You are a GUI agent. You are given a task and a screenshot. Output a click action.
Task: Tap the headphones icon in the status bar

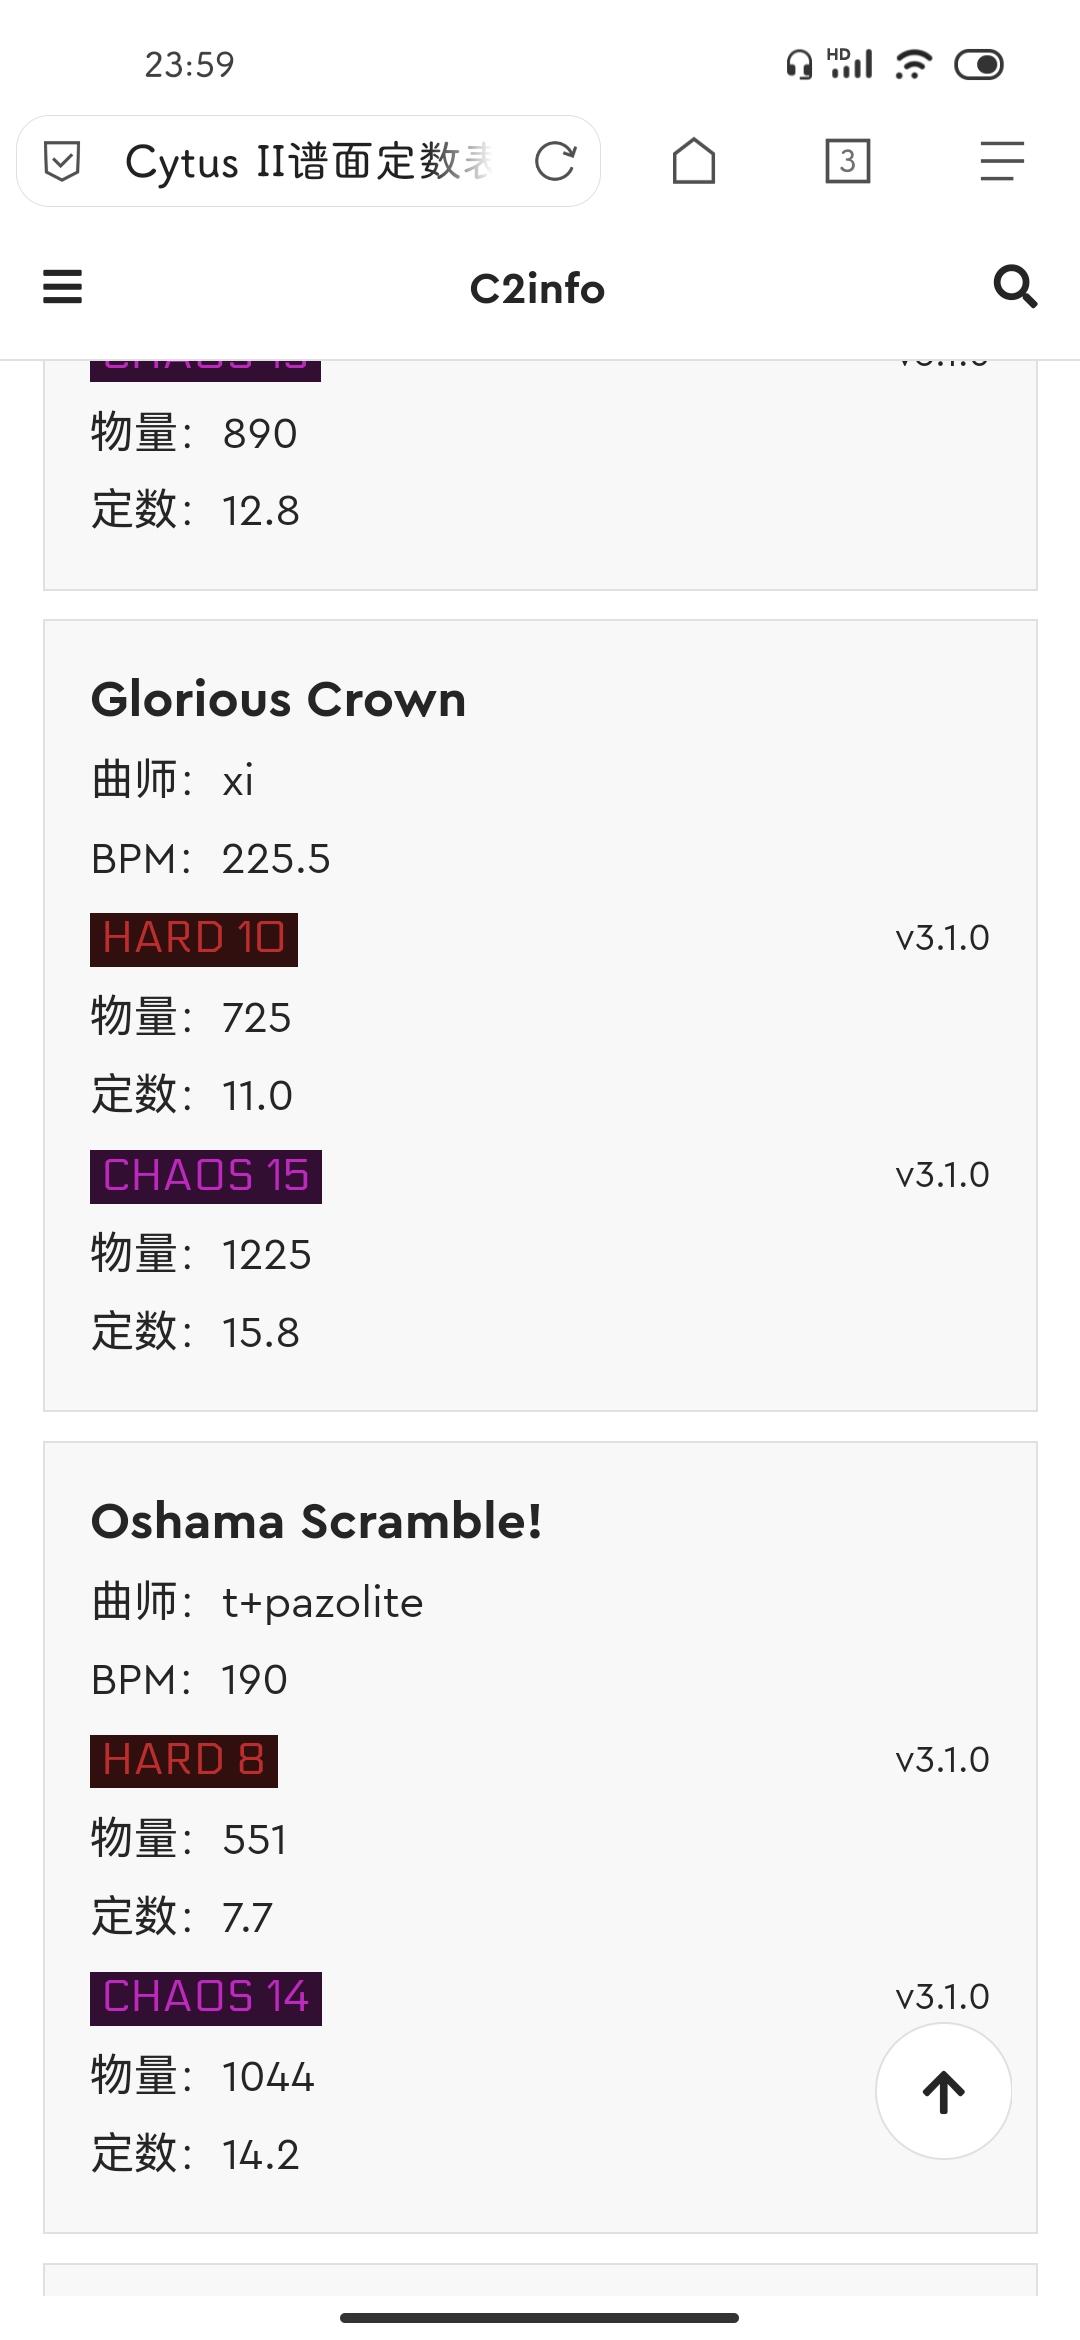799,65
